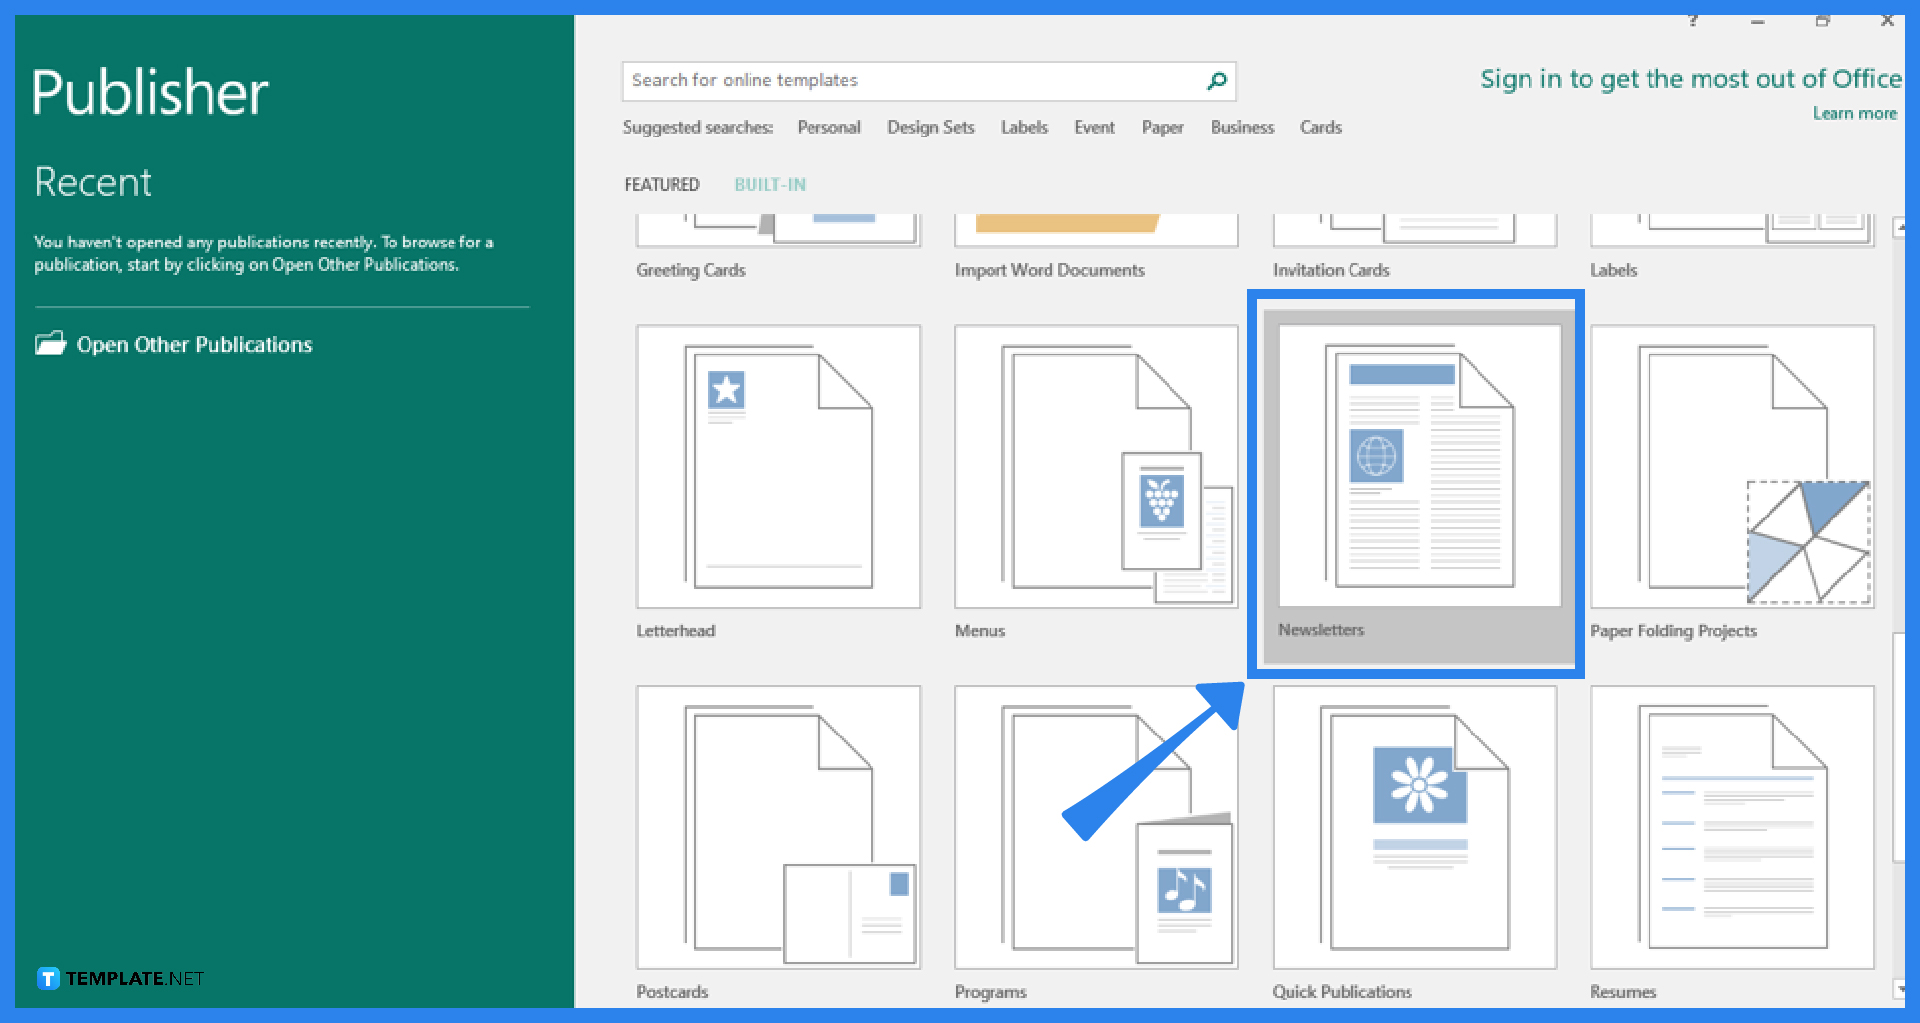Switch to the BUILT-IN tab
This screenshot has width=1920, height=1023.
coord(769,184)
